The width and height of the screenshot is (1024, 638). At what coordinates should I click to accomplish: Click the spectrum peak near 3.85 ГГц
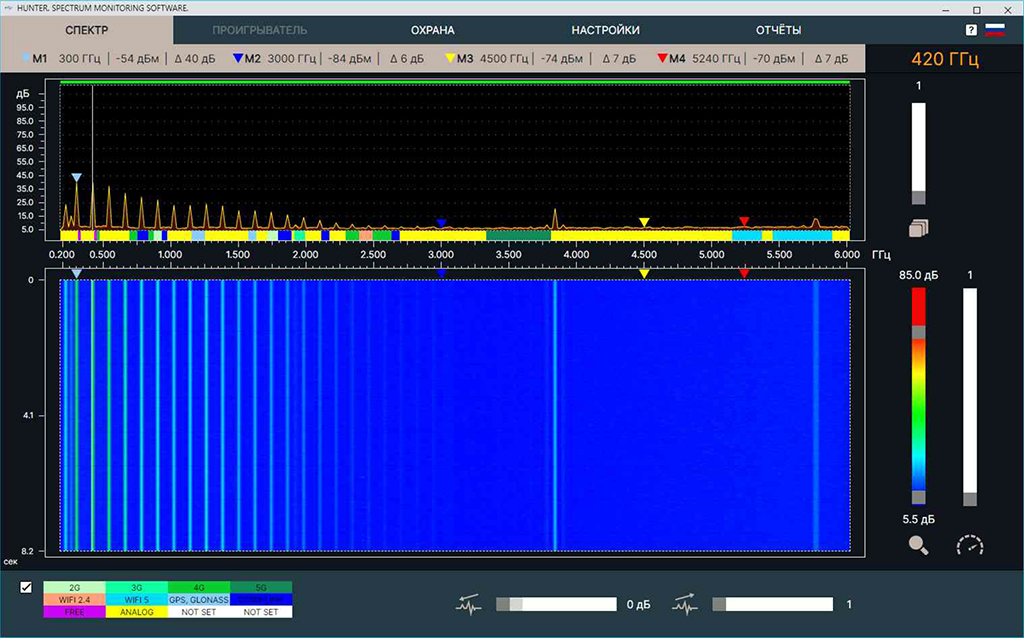(555, 219)
